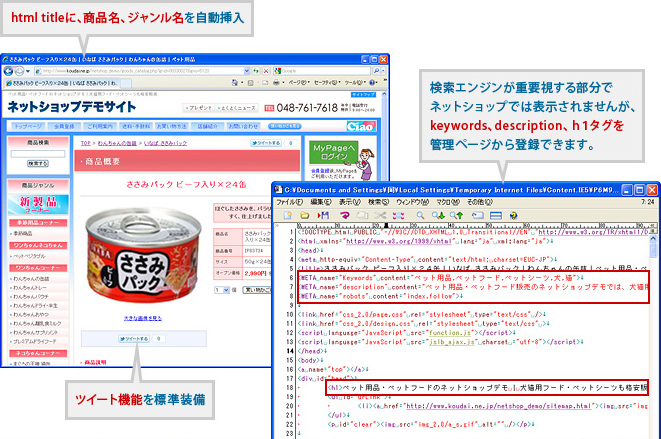Click the プレミアムドライフード sidebar link
The height and width of the screenshot is (439, 661).
click(34, 342)
